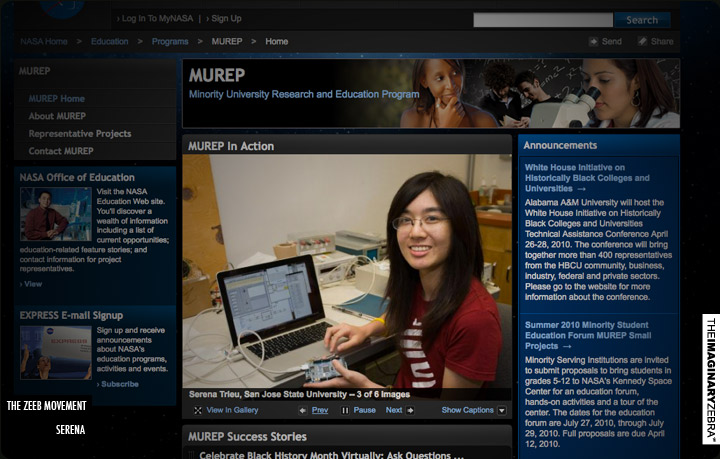The image size is (720, 459).
Task: Click the Share icon
Action: (643, 42)
